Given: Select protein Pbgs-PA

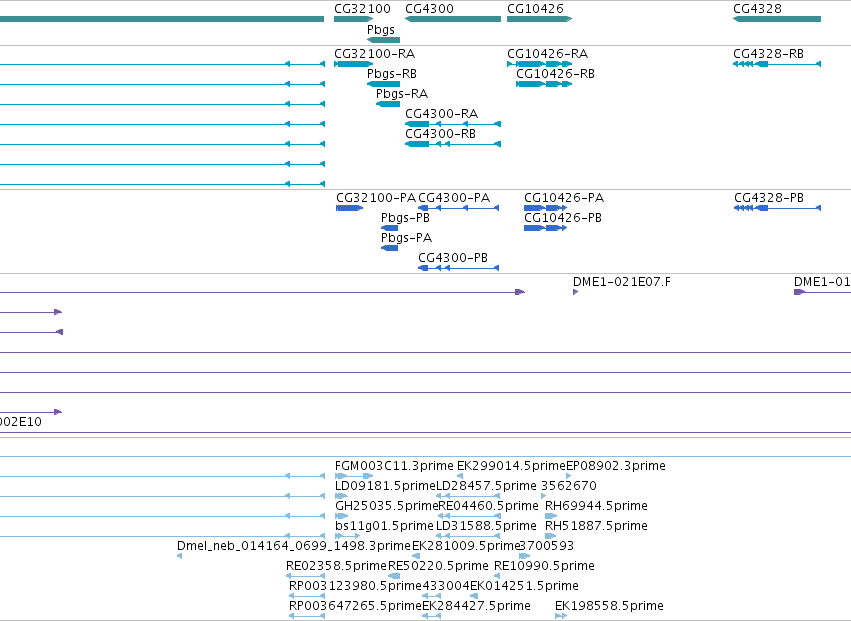Looking at the screenshot, I should [x=407, y=238].
